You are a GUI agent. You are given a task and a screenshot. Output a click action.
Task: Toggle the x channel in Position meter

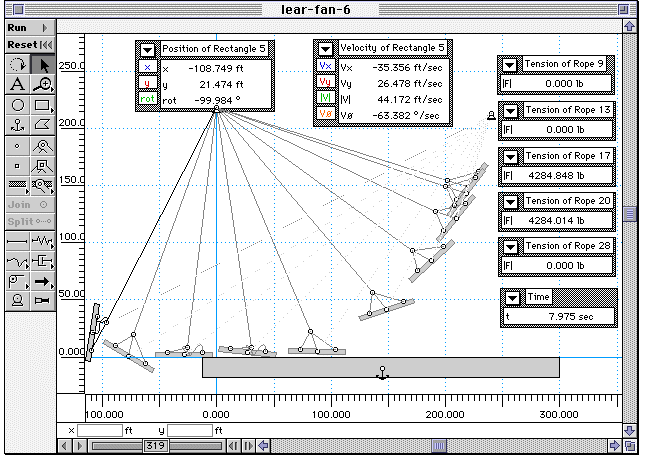pyautogui.click(x=147, y=67)
